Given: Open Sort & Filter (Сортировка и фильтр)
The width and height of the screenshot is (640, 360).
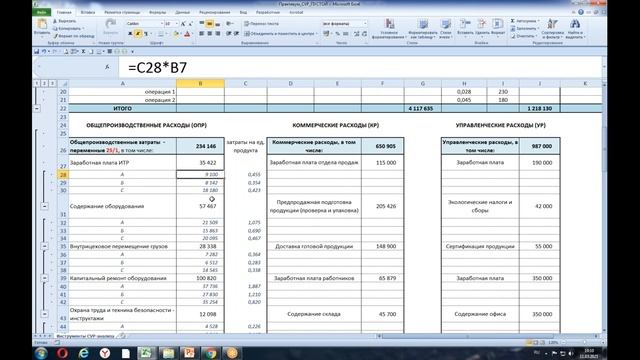Looking at the screenshot, I should [552, 29].
